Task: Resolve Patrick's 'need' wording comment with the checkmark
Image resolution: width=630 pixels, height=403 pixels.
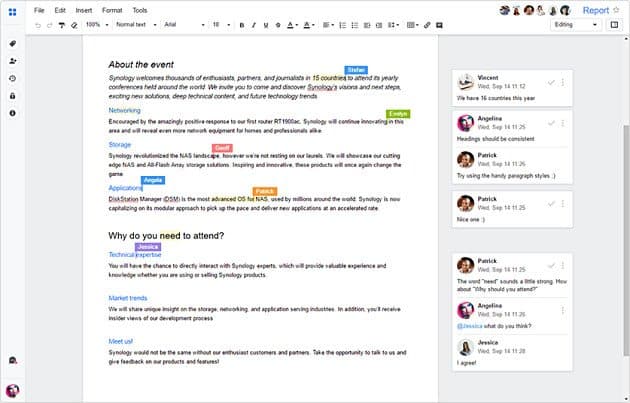Action: coord(551,266)
